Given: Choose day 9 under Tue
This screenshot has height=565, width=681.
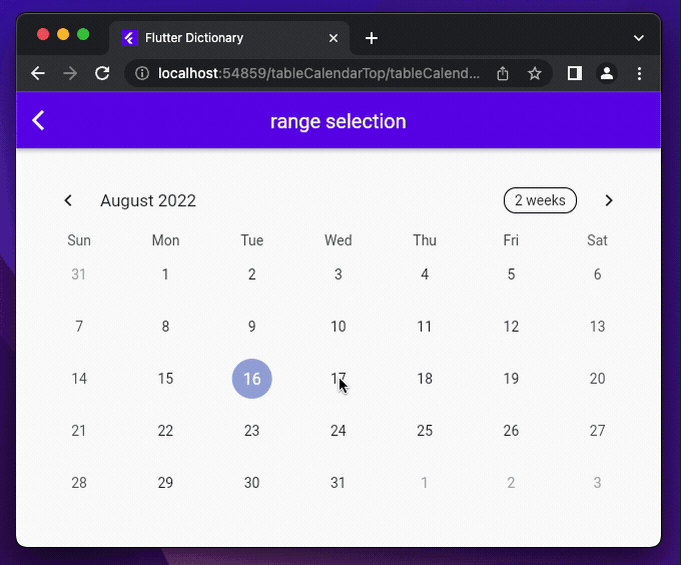Looking at the screenshot, I should (252, 327).
